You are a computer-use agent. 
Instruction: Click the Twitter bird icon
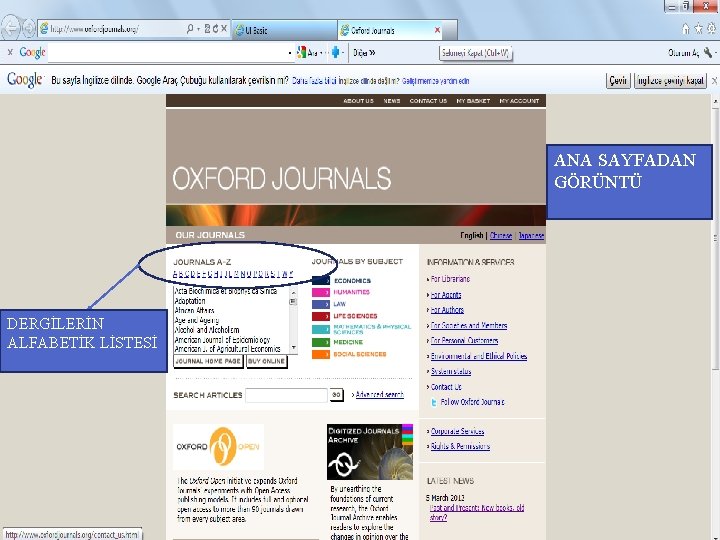433,402
